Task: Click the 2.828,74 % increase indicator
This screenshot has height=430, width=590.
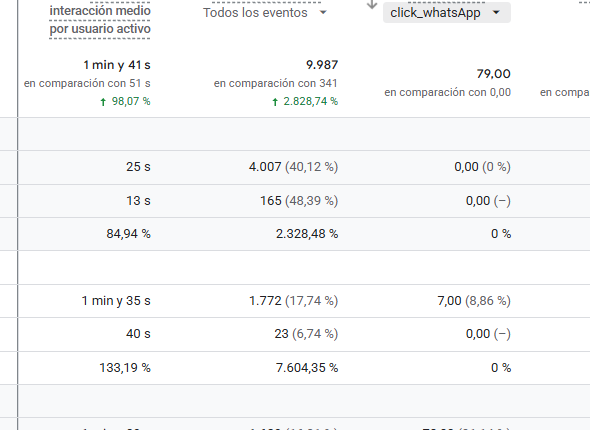Action: (x=305, y=101)
